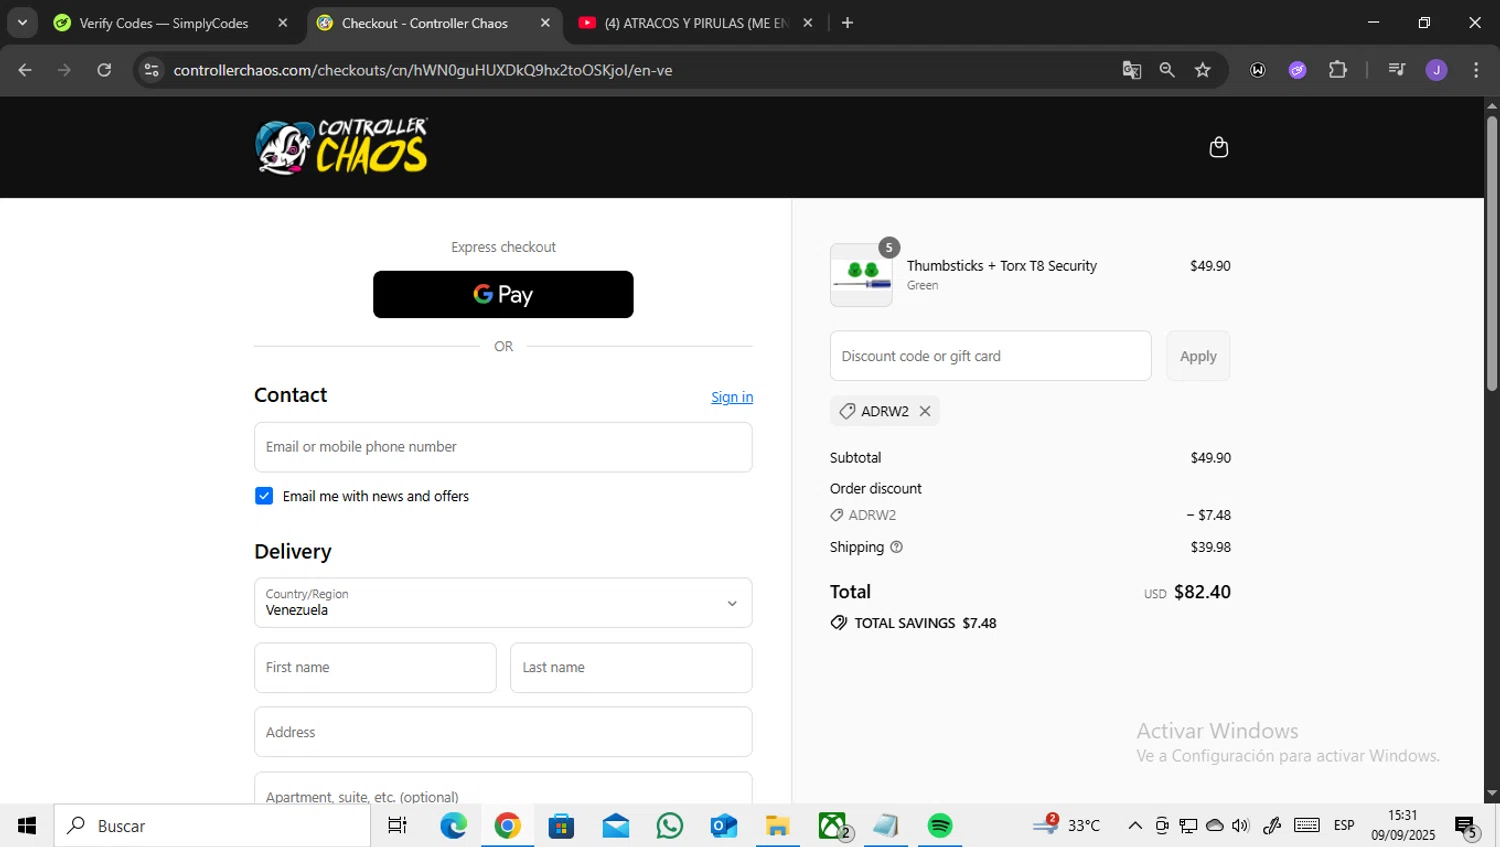
Task: Click the Thumbsticks product thumbnail
Action: click(x=861, y=275)
